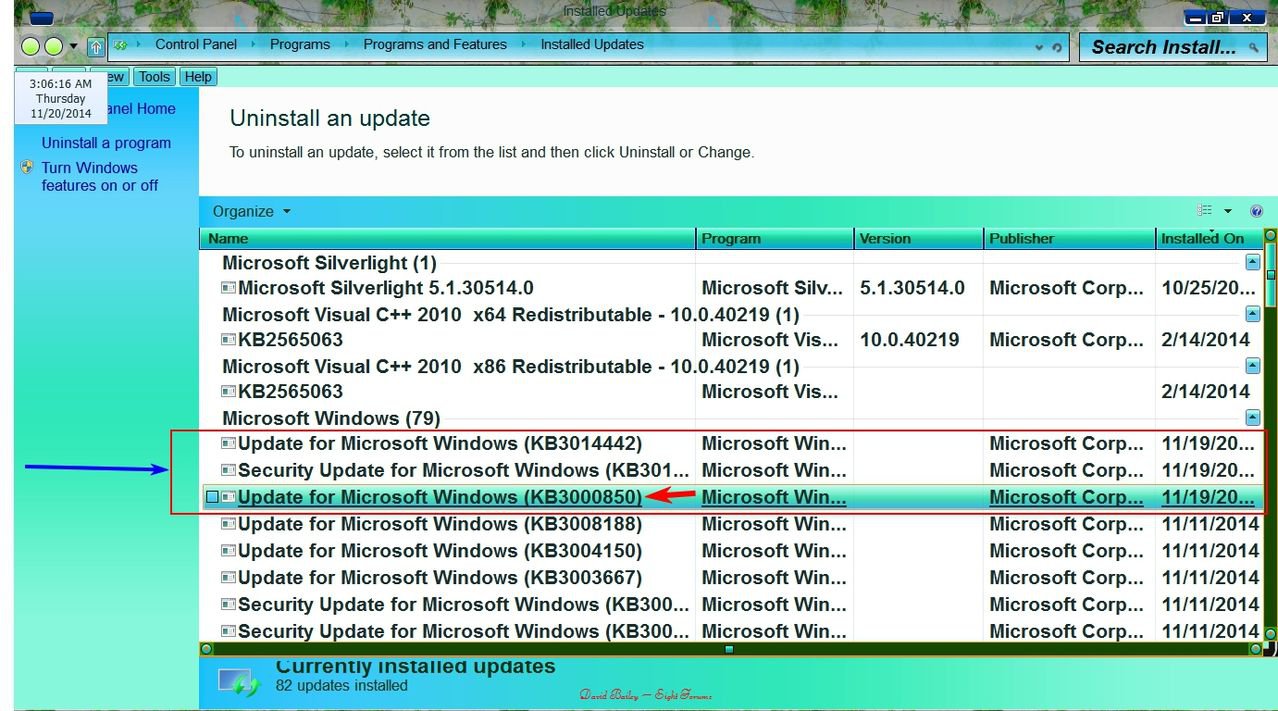
Task: Click the icon of KB3014442 update row
Action: pyautogui.click(x=228, y=443)
